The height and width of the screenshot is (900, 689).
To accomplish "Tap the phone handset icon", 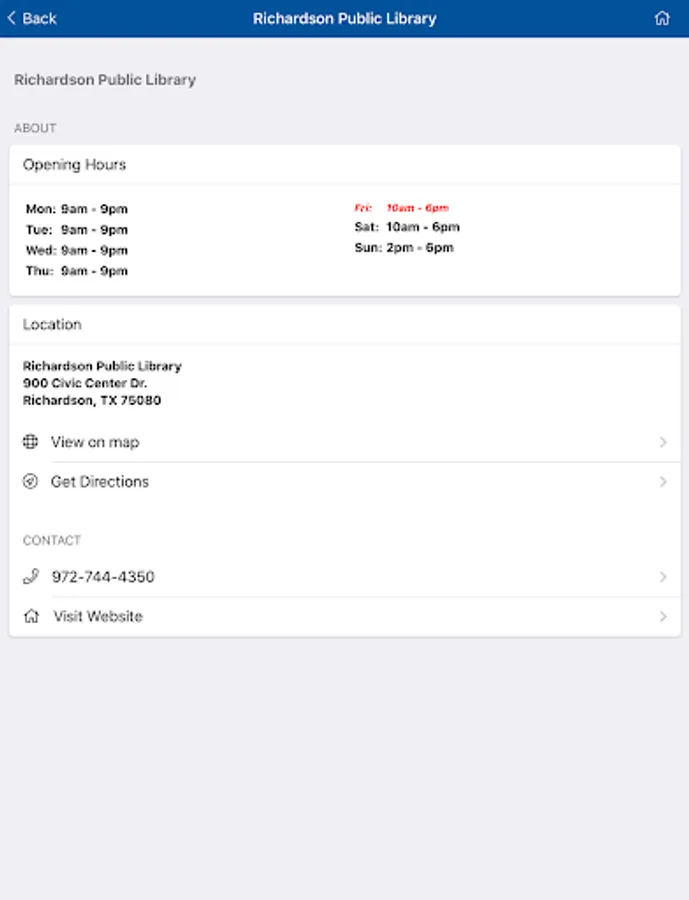I will (x=31, y=577).
